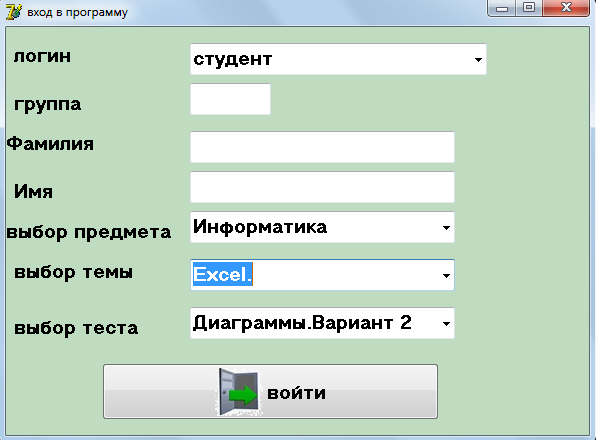Focus the группа input field
The height and width of the screenshot is (440, 596).
pyautogui.click(x=230, y=99)
